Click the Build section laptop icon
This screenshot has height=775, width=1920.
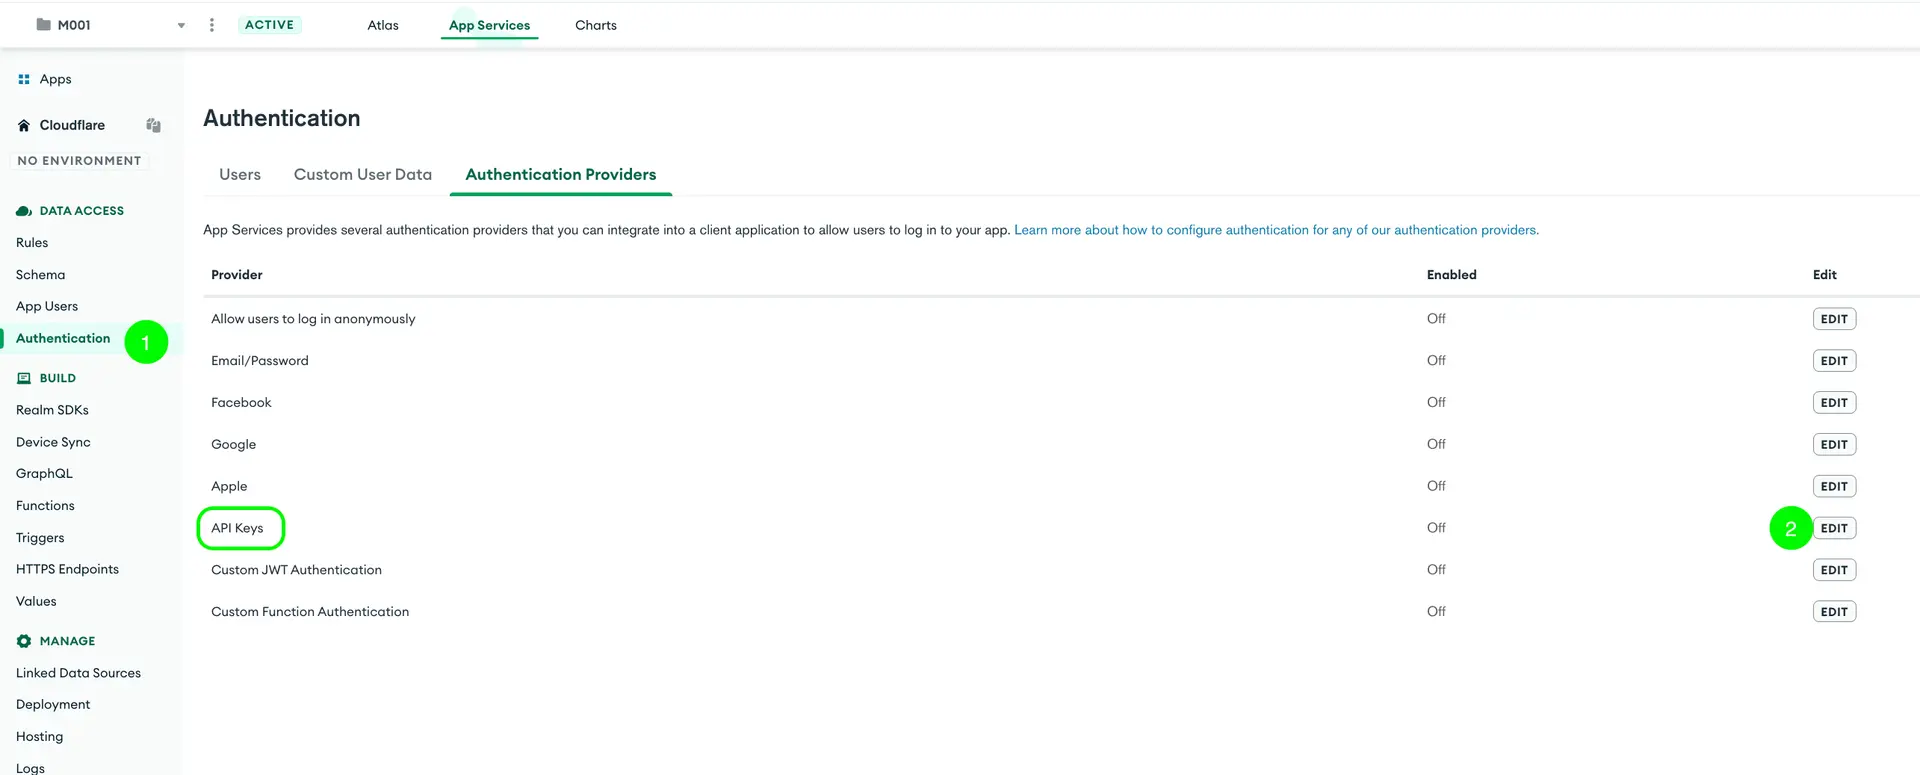(24, 378)
